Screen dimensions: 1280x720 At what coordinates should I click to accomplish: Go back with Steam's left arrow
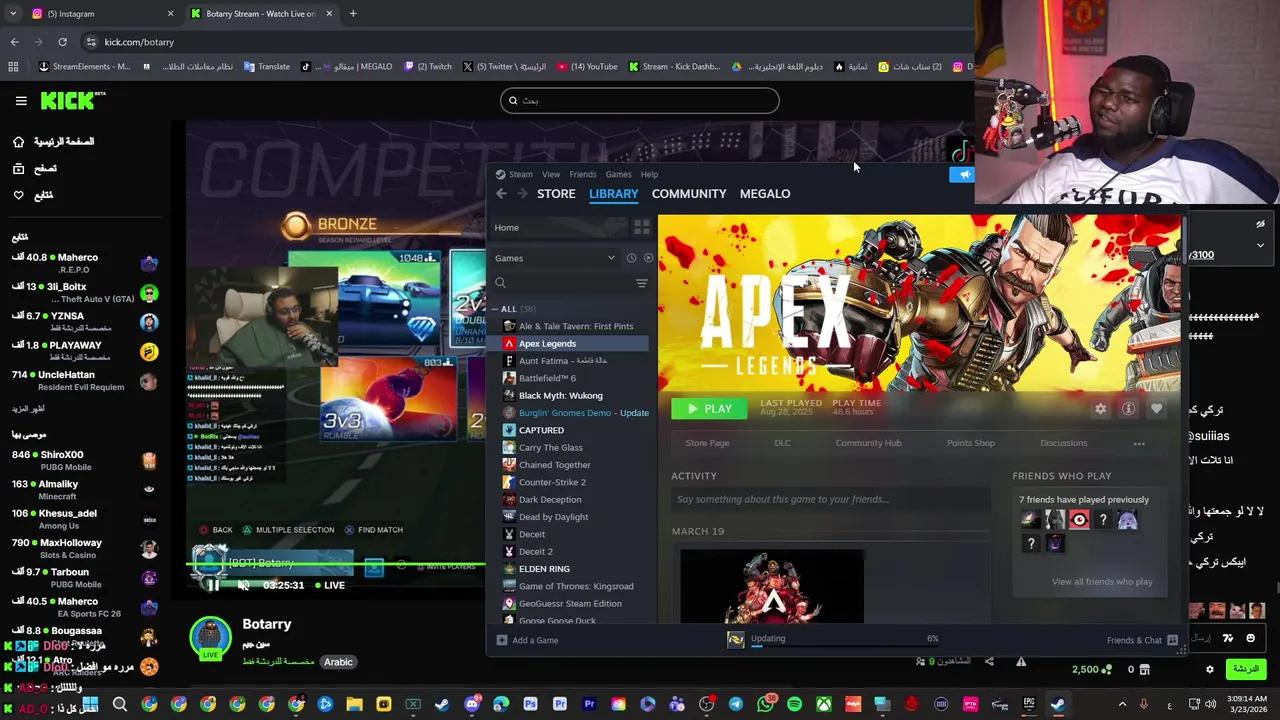pyautogui.click(x=501, y=194)
